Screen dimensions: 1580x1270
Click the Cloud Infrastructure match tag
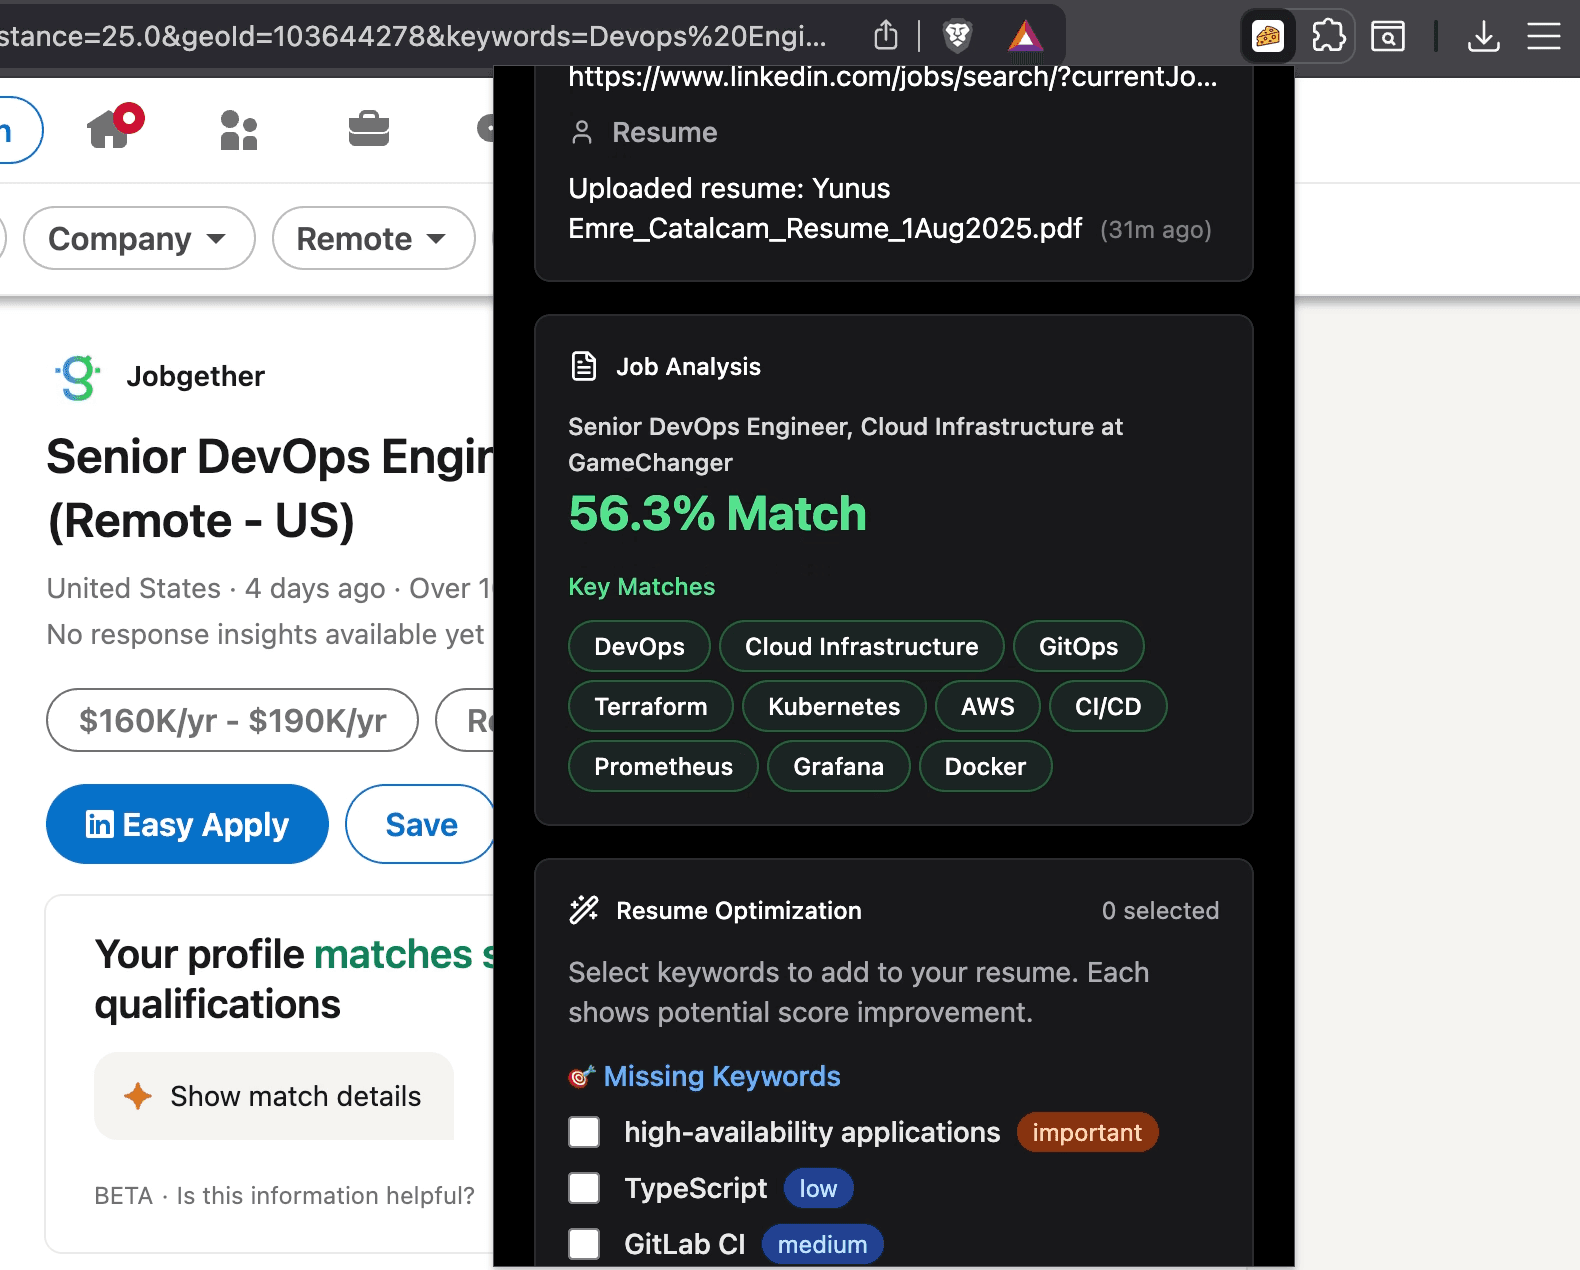pyautogui.click(x=861, y=646)
